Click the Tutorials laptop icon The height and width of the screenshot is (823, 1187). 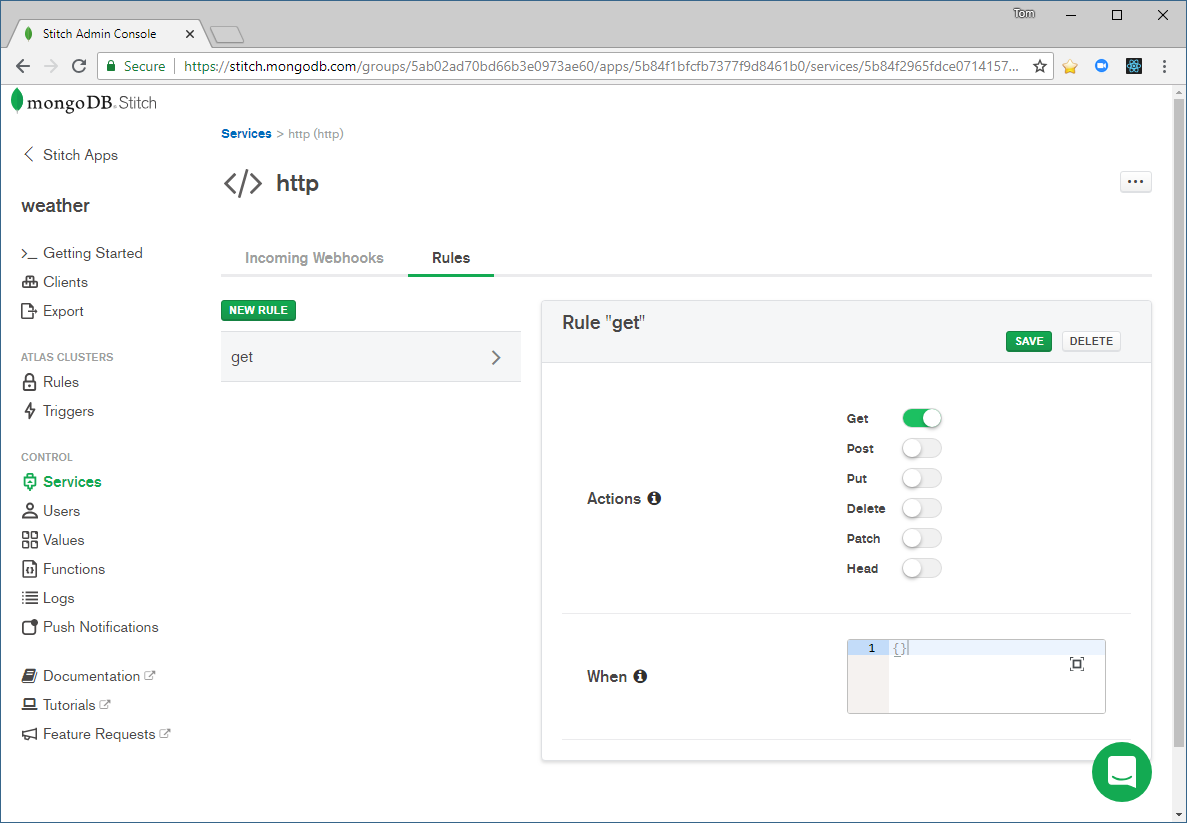[x=30, y=705]
